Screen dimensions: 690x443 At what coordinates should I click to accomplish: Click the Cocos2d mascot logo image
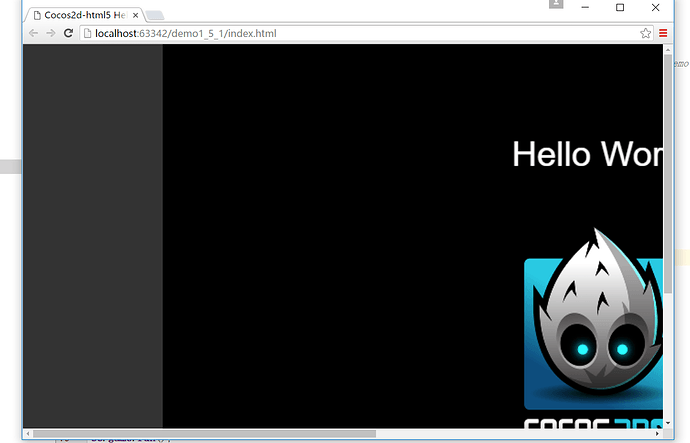[x=594, y=319]
